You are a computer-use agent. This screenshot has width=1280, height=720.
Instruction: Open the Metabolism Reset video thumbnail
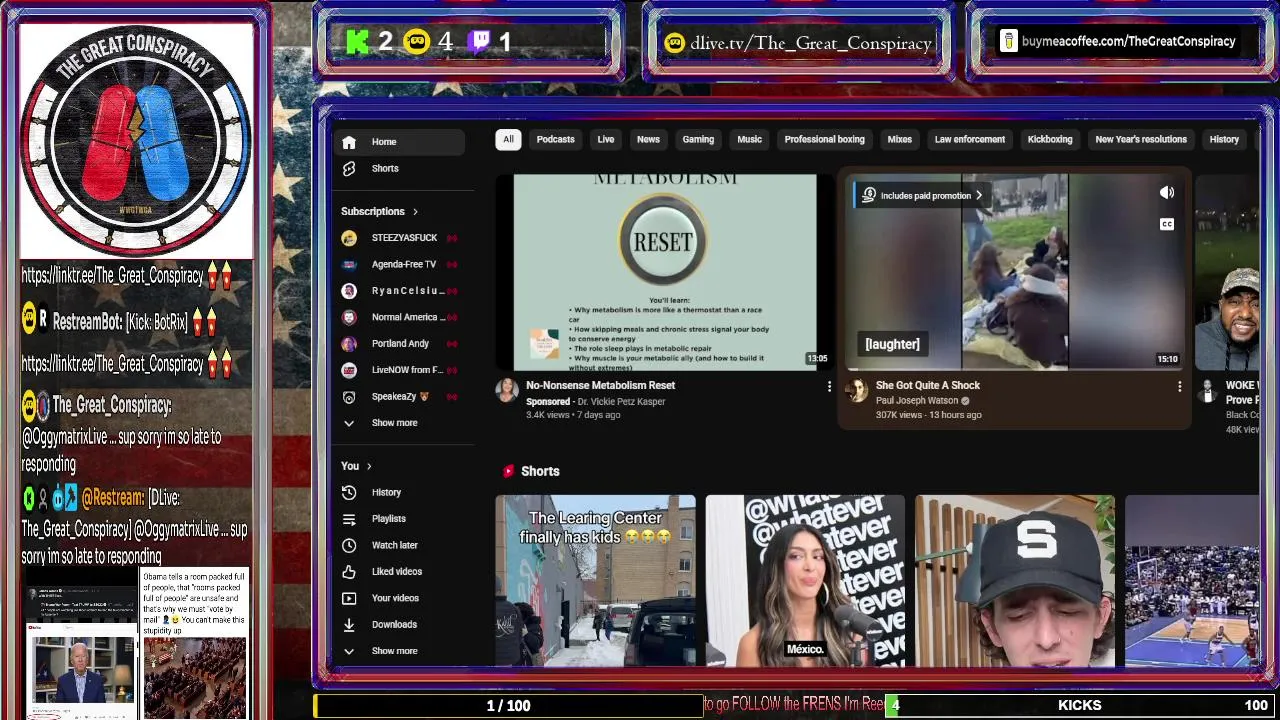(x=666, y=272)
